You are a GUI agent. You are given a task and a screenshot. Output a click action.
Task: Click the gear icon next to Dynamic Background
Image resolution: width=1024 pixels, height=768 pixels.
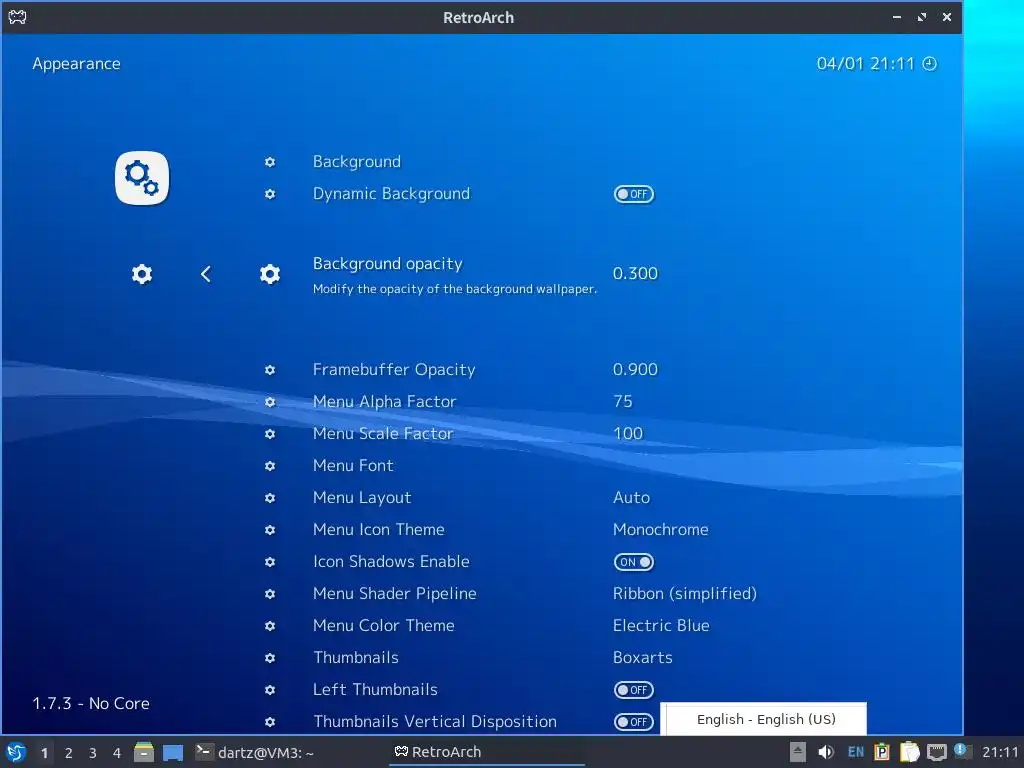click(x=270, y=194)
